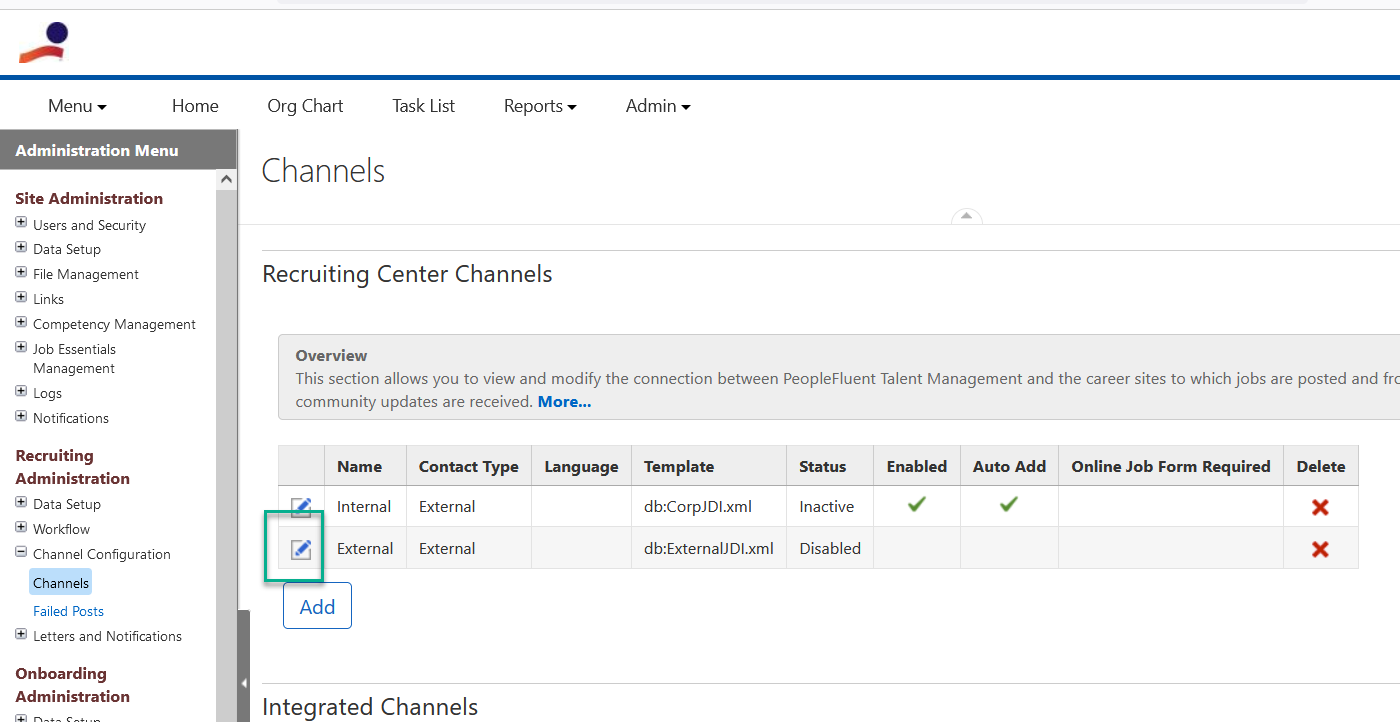Collapse the sidebar with the splitter arrow
The height and width of the screenshot is (722, 1400).
243,684
